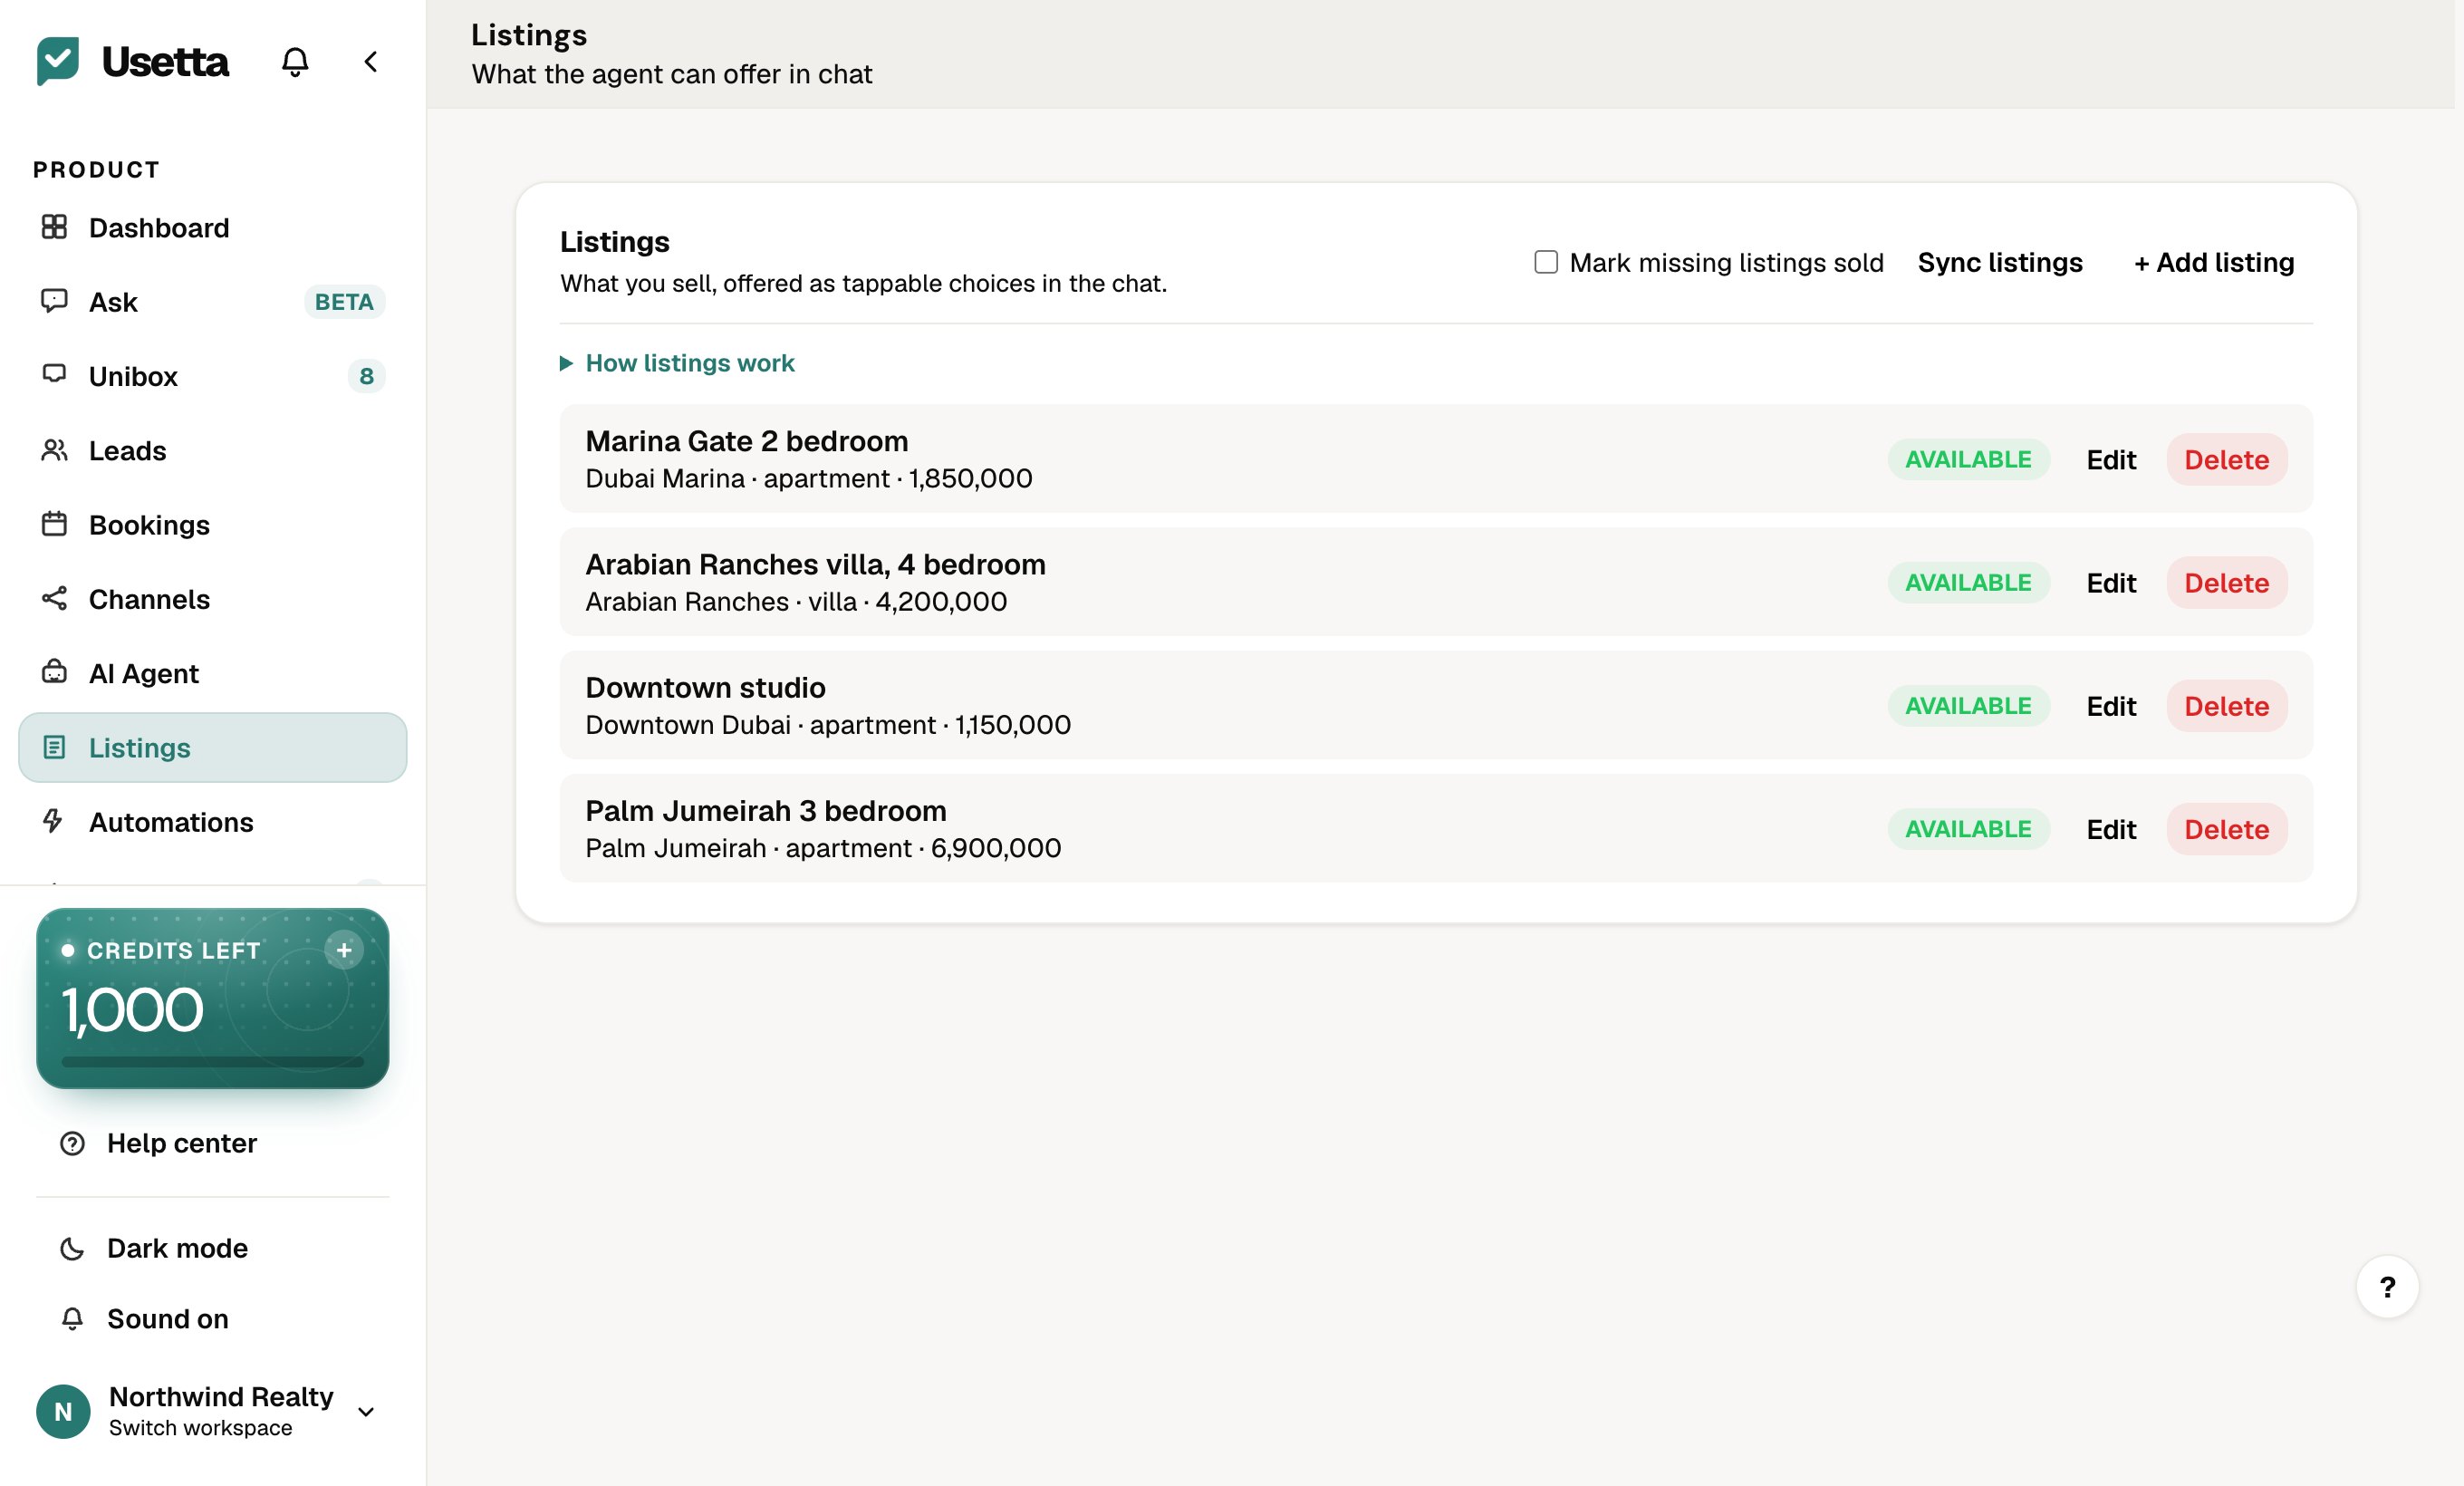Tick Mark missing listings sold checkbox
The width and height of the screenshot is (2464, 1486).
pos(1546,262)
